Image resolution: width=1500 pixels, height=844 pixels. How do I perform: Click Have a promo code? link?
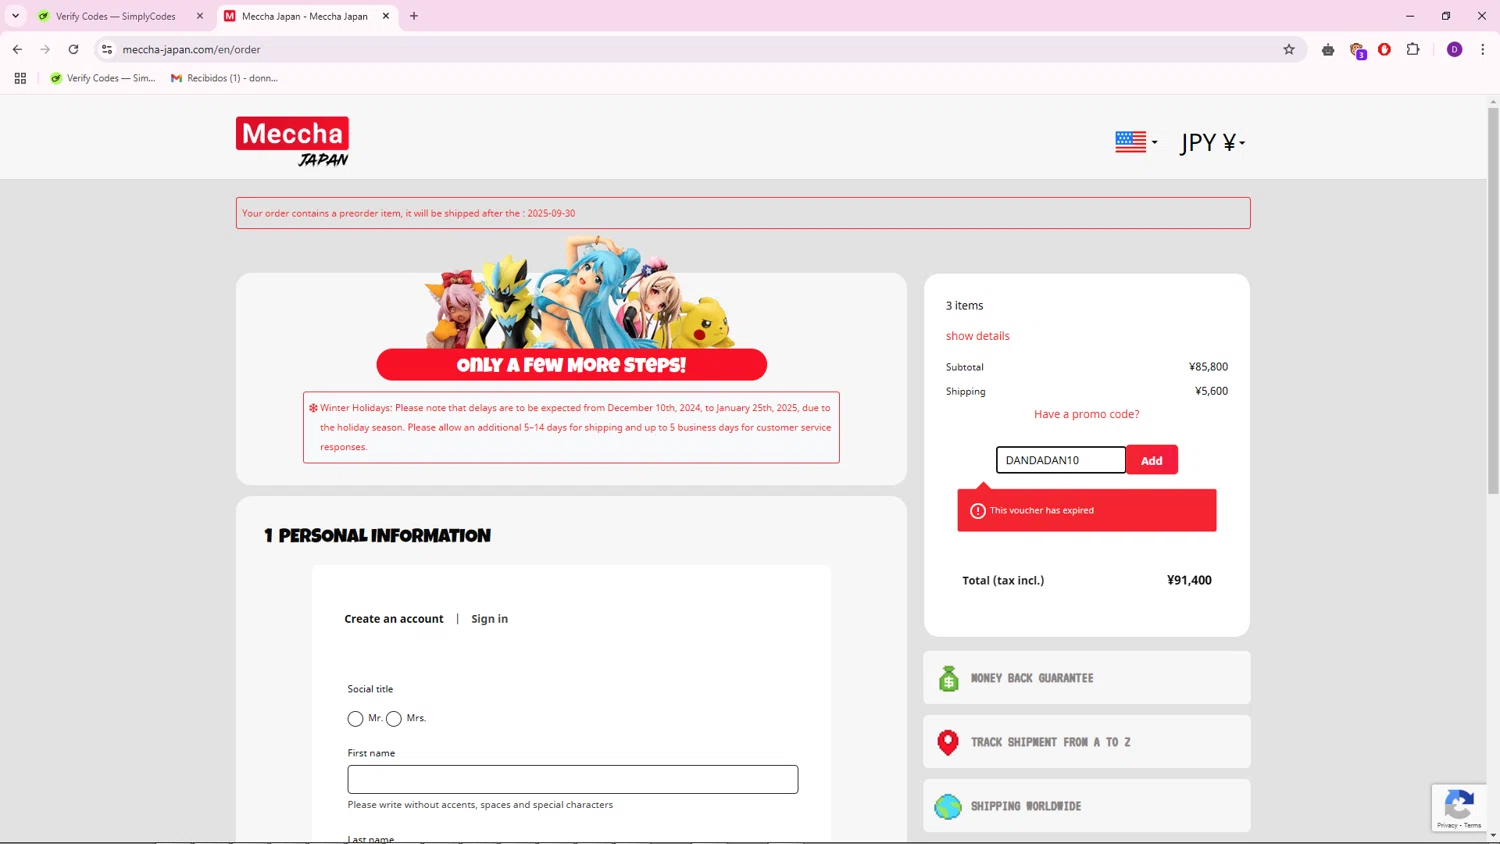1086,414
